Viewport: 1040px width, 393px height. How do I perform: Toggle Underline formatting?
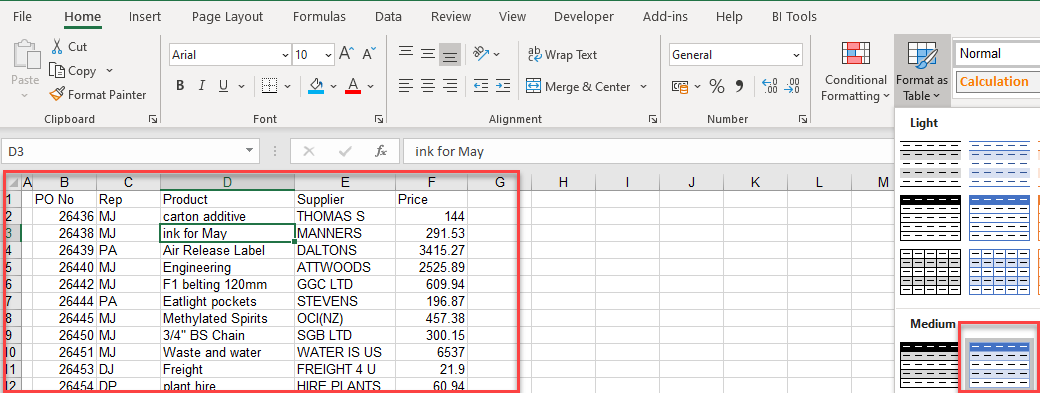click(223, 85)
